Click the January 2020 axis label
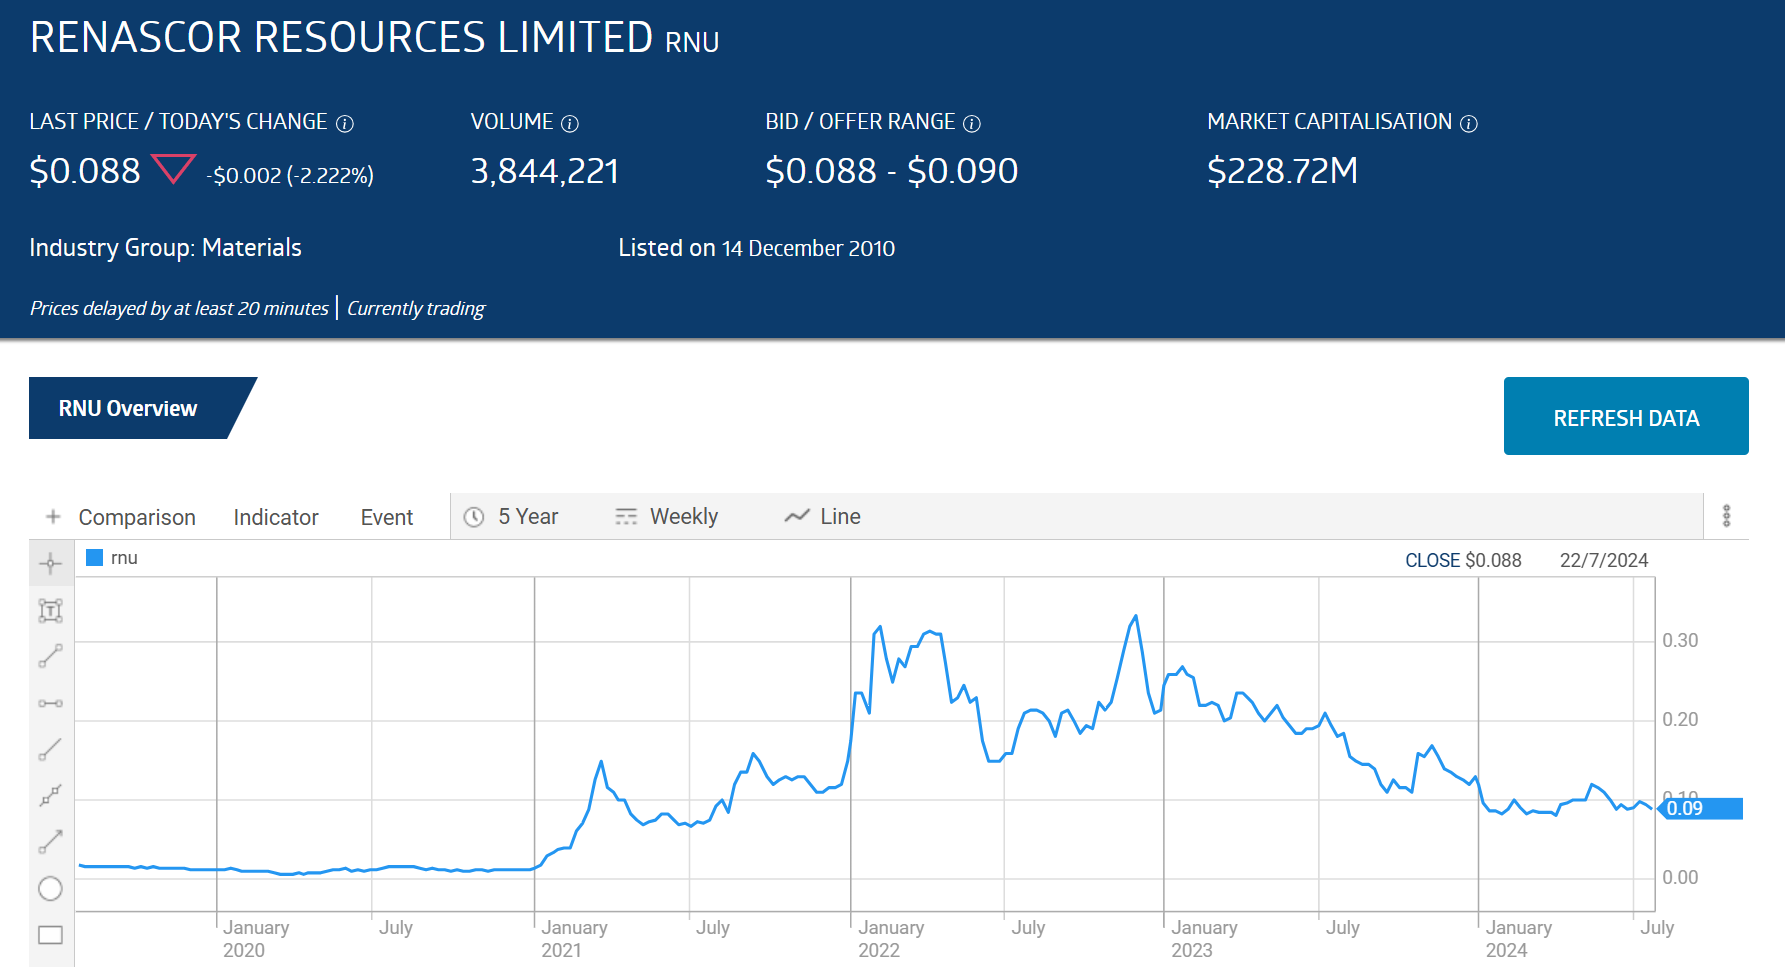This screenshot has width=1785, height=967. 256,939
